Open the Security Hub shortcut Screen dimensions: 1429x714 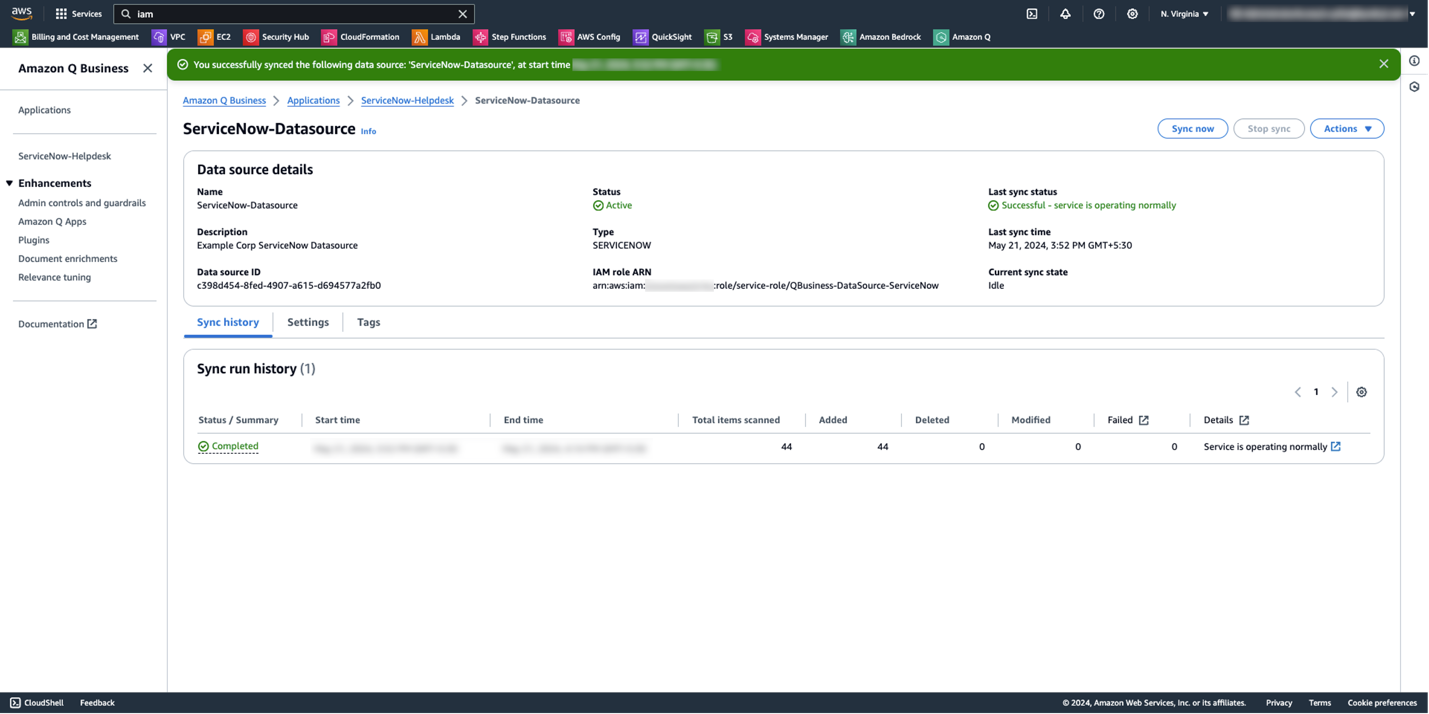click(x=276, y=37)
